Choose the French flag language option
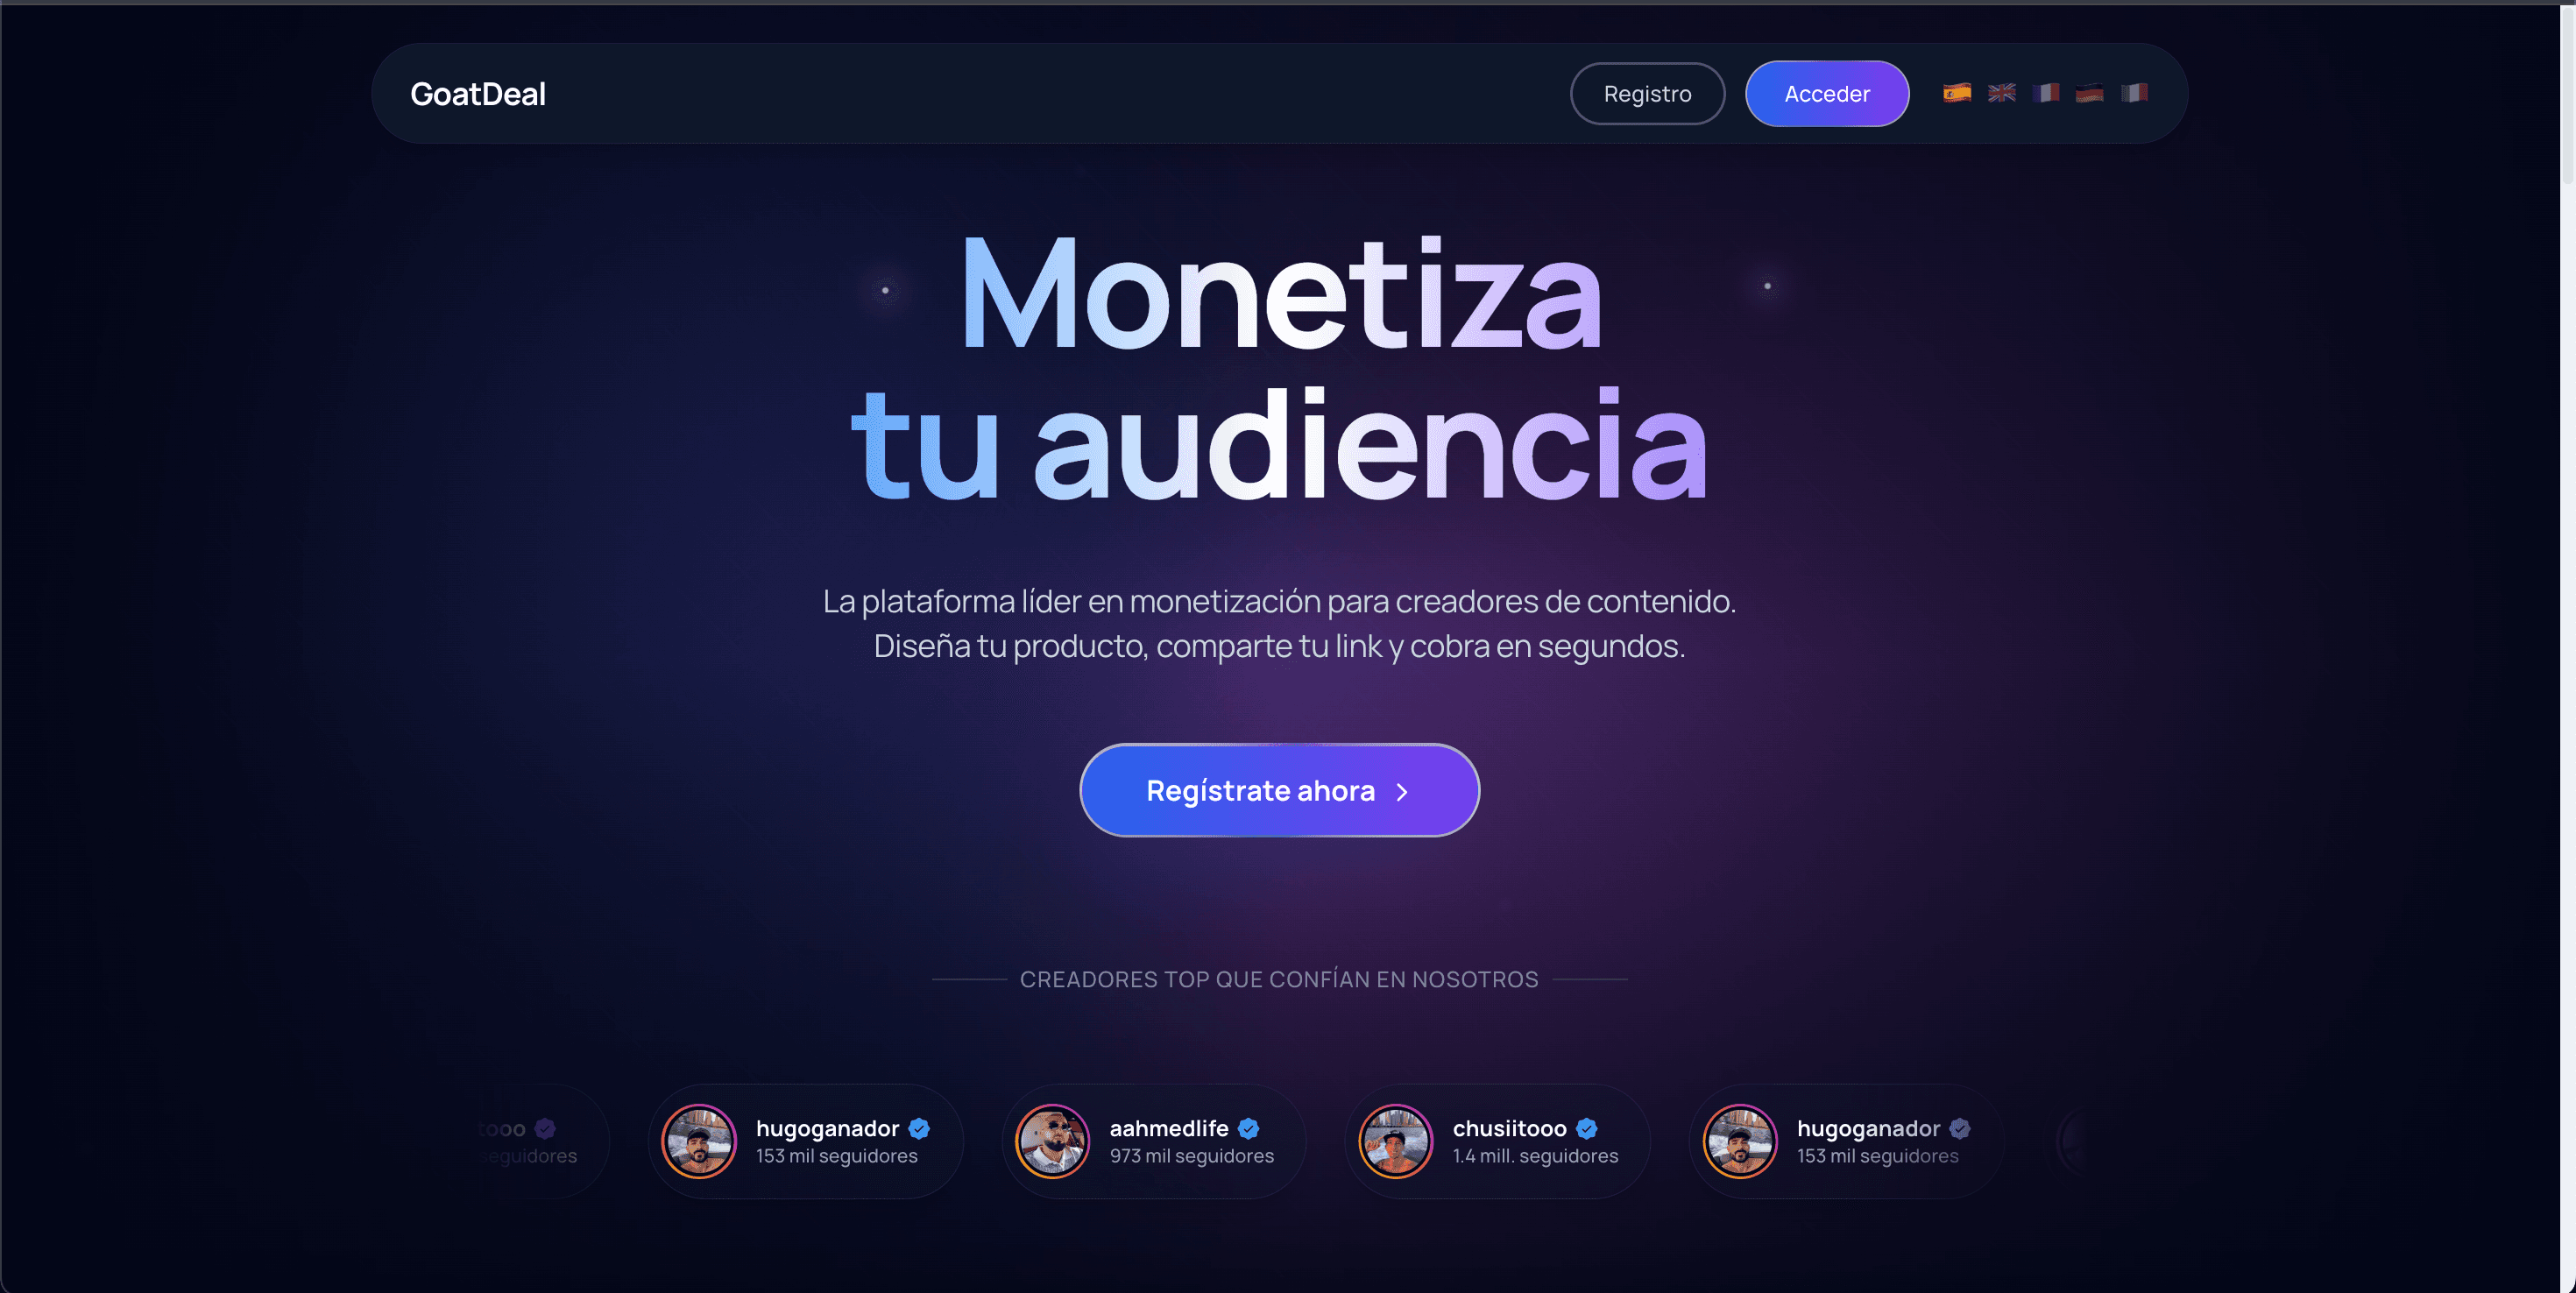 (x=2045, y=93)
